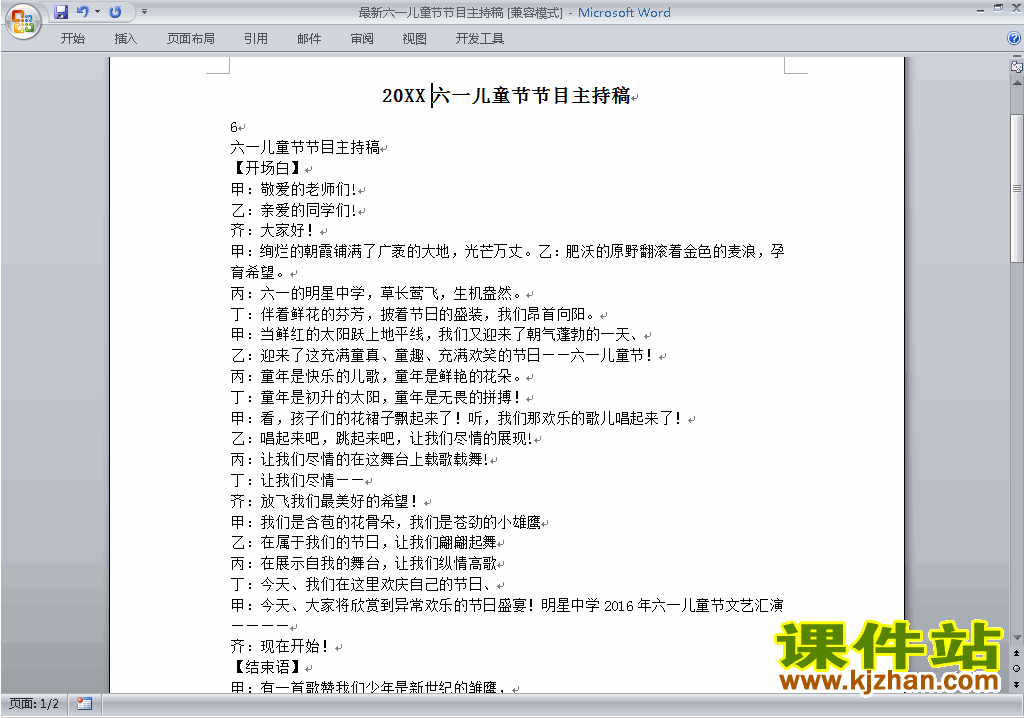Click the Next Page double-down arrow
1024x718 pixels.
coord(1017,684)
